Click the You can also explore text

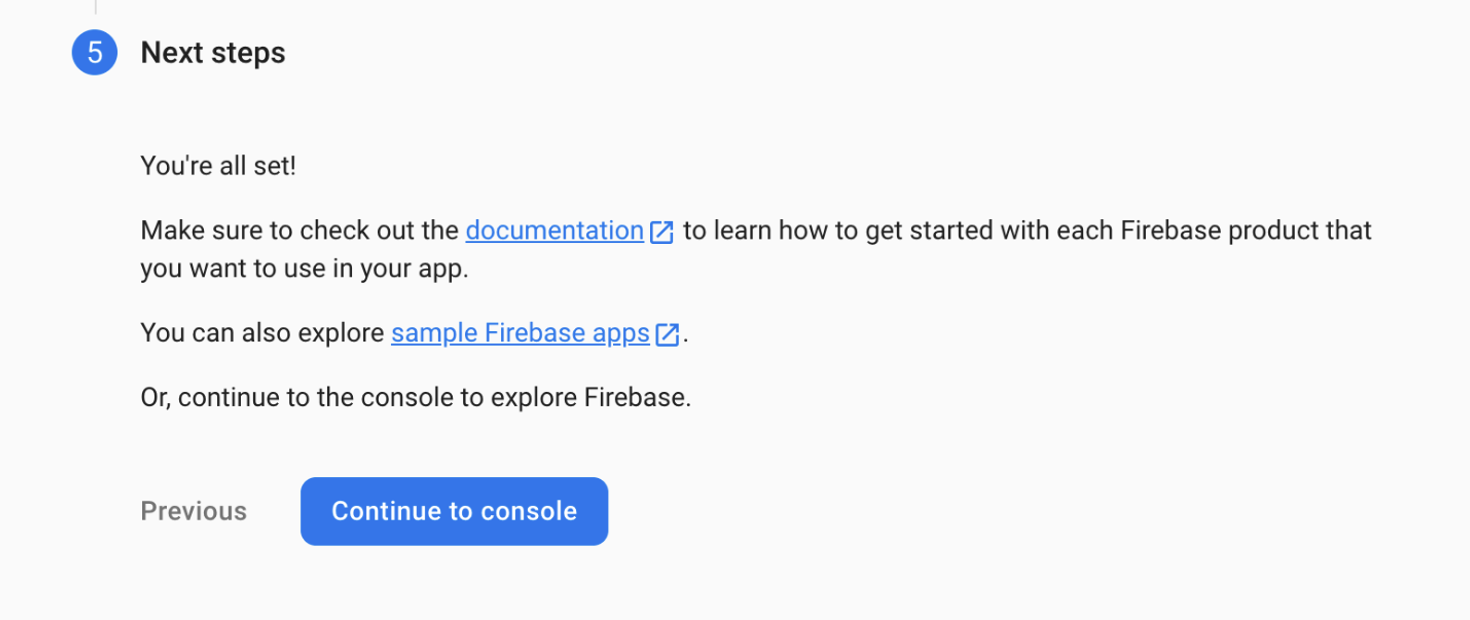pyautogui.click(x=262, y=333)
